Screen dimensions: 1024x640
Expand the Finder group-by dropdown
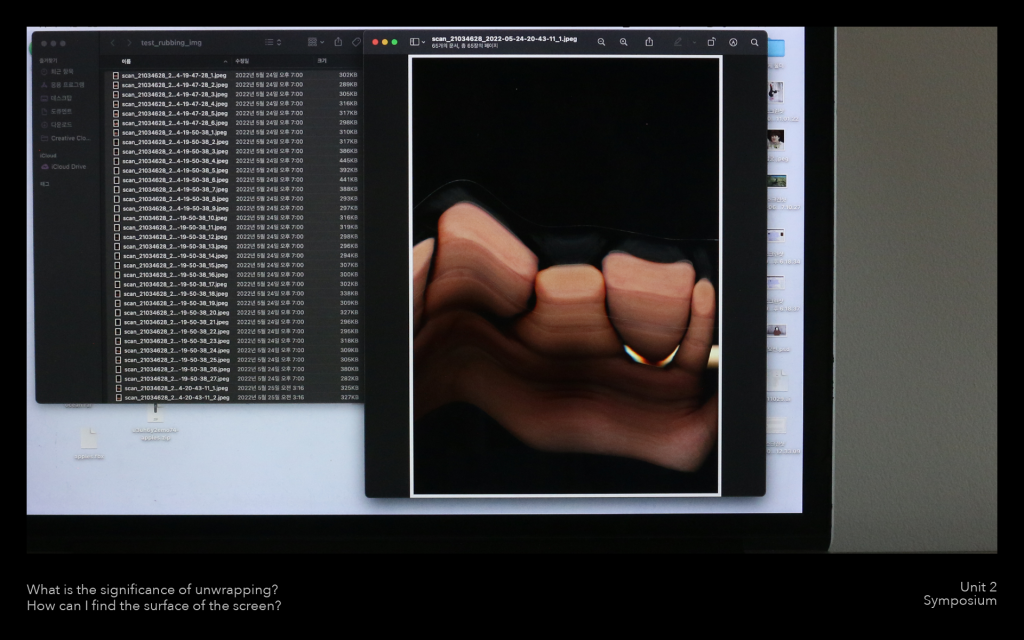pos(315,42)
